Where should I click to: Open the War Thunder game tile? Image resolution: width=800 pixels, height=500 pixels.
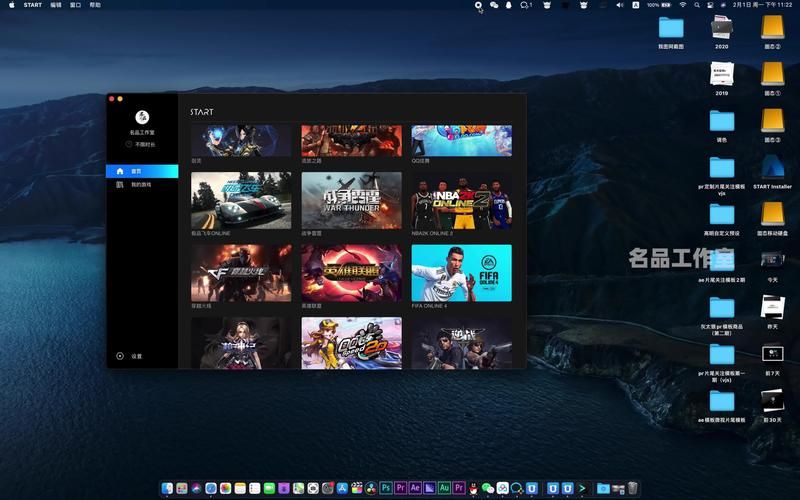351,200
